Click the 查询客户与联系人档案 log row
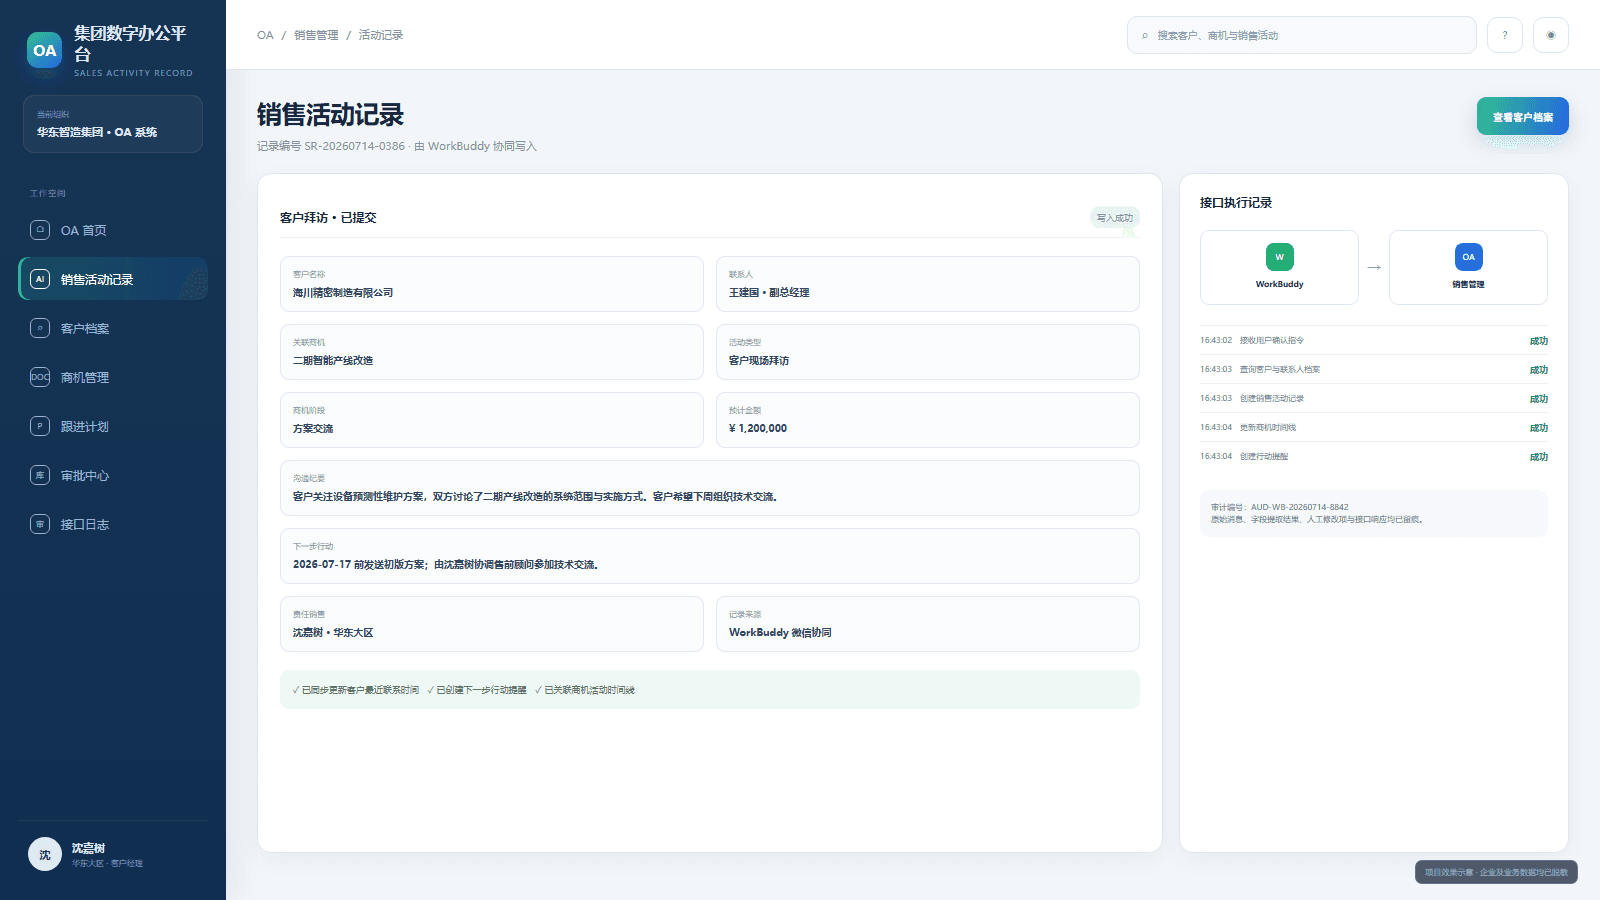 [1374, 370]
